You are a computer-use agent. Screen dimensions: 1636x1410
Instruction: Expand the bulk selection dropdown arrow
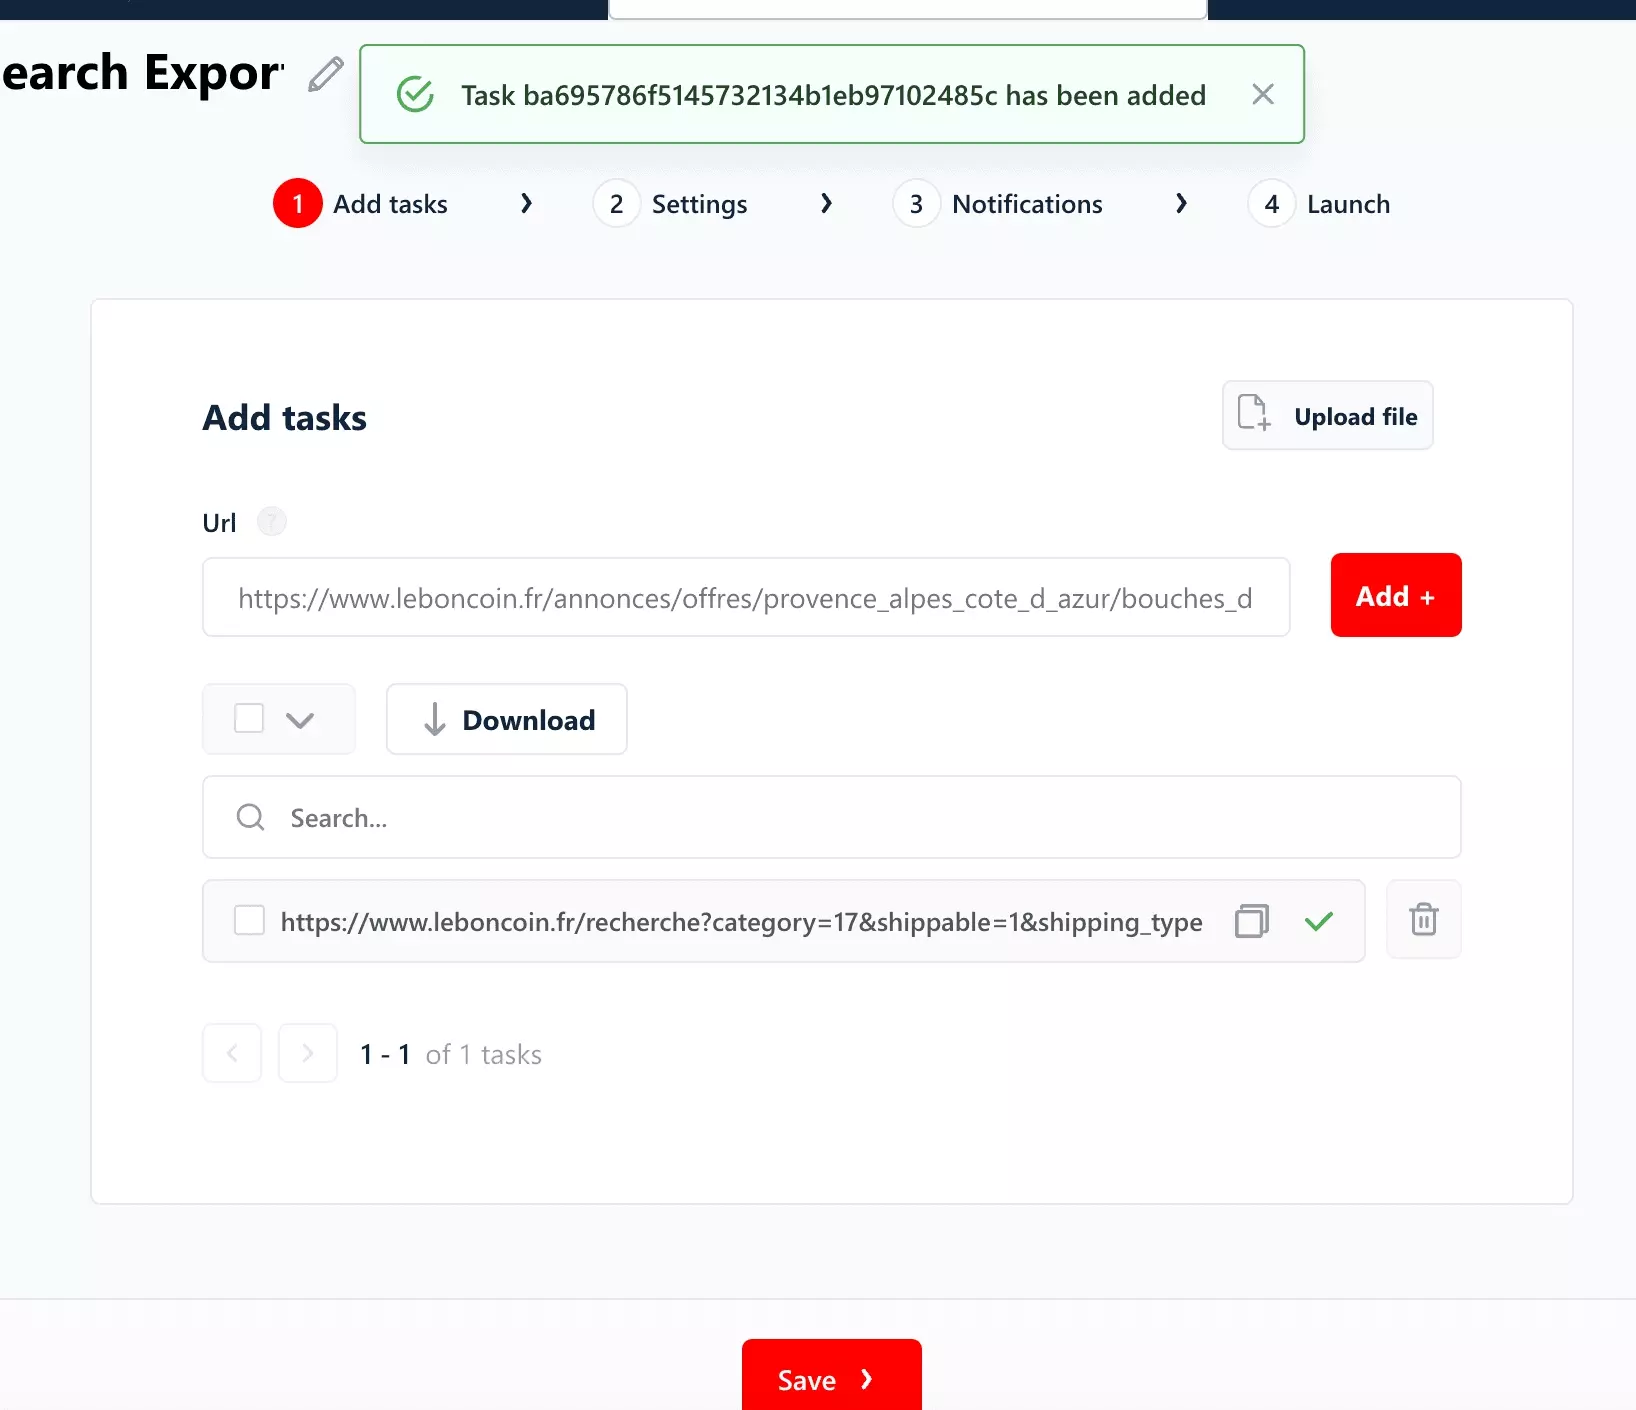pos(300,720)
